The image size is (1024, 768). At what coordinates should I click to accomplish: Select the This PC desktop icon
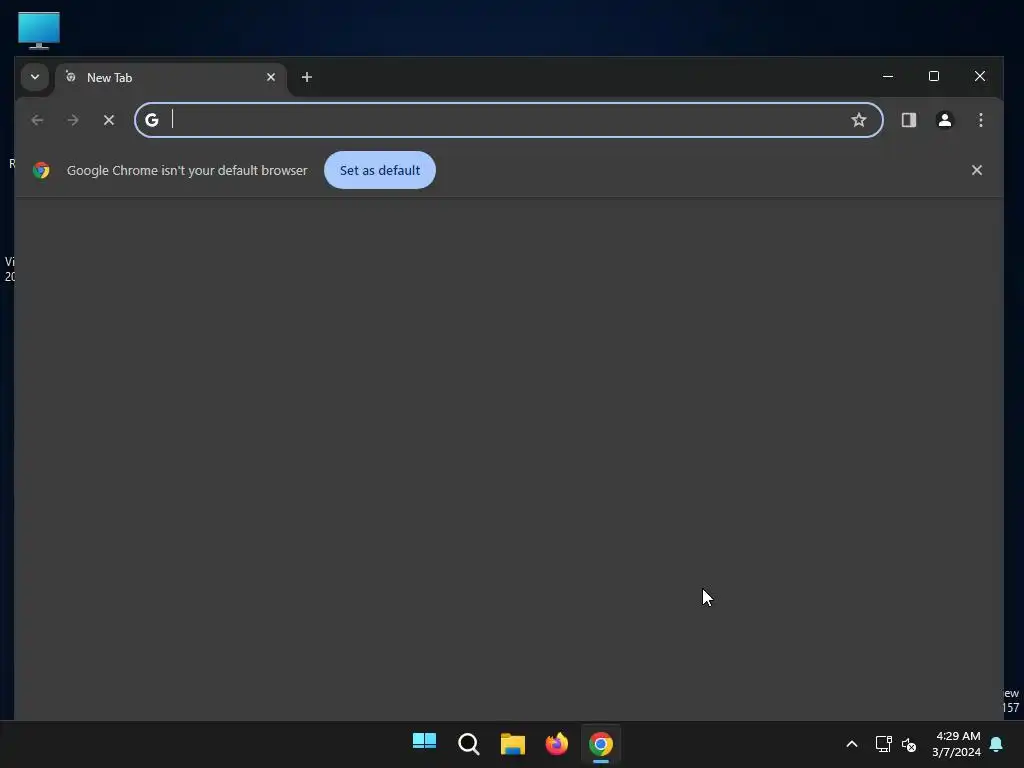[39, 30]
